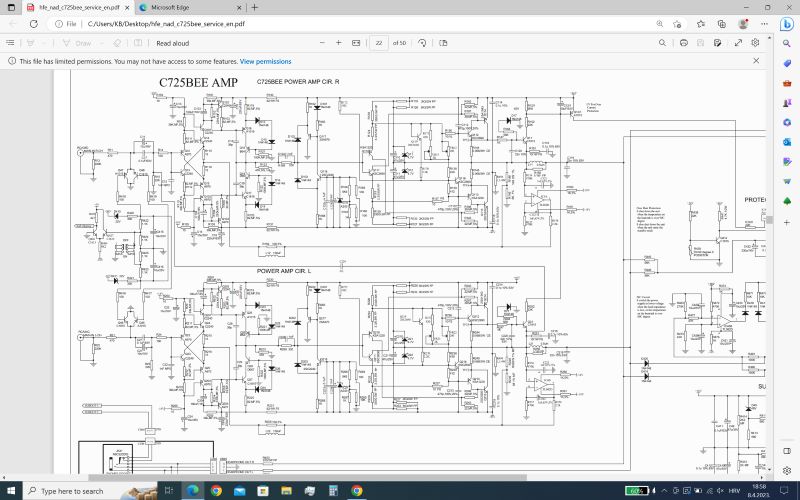800x500 pixels.
Task: Select the Draw tool in PDF toolbar
Action: point(77,43)
